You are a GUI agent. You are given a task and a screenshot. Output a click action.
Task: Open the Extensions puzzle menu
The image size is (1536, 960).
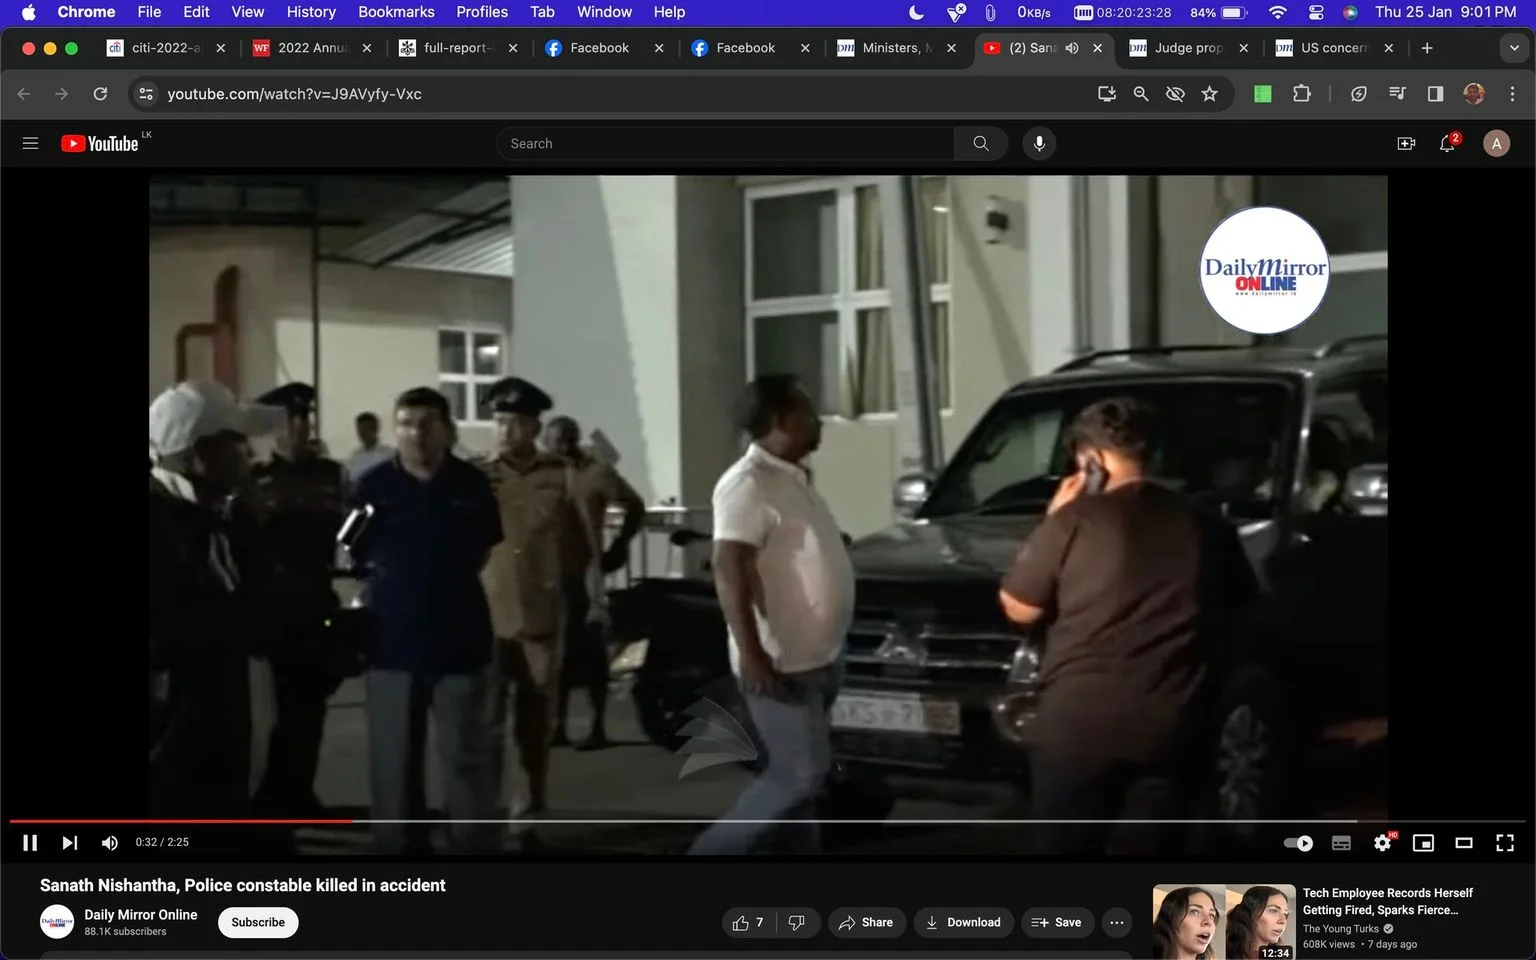pos(1301,93)
